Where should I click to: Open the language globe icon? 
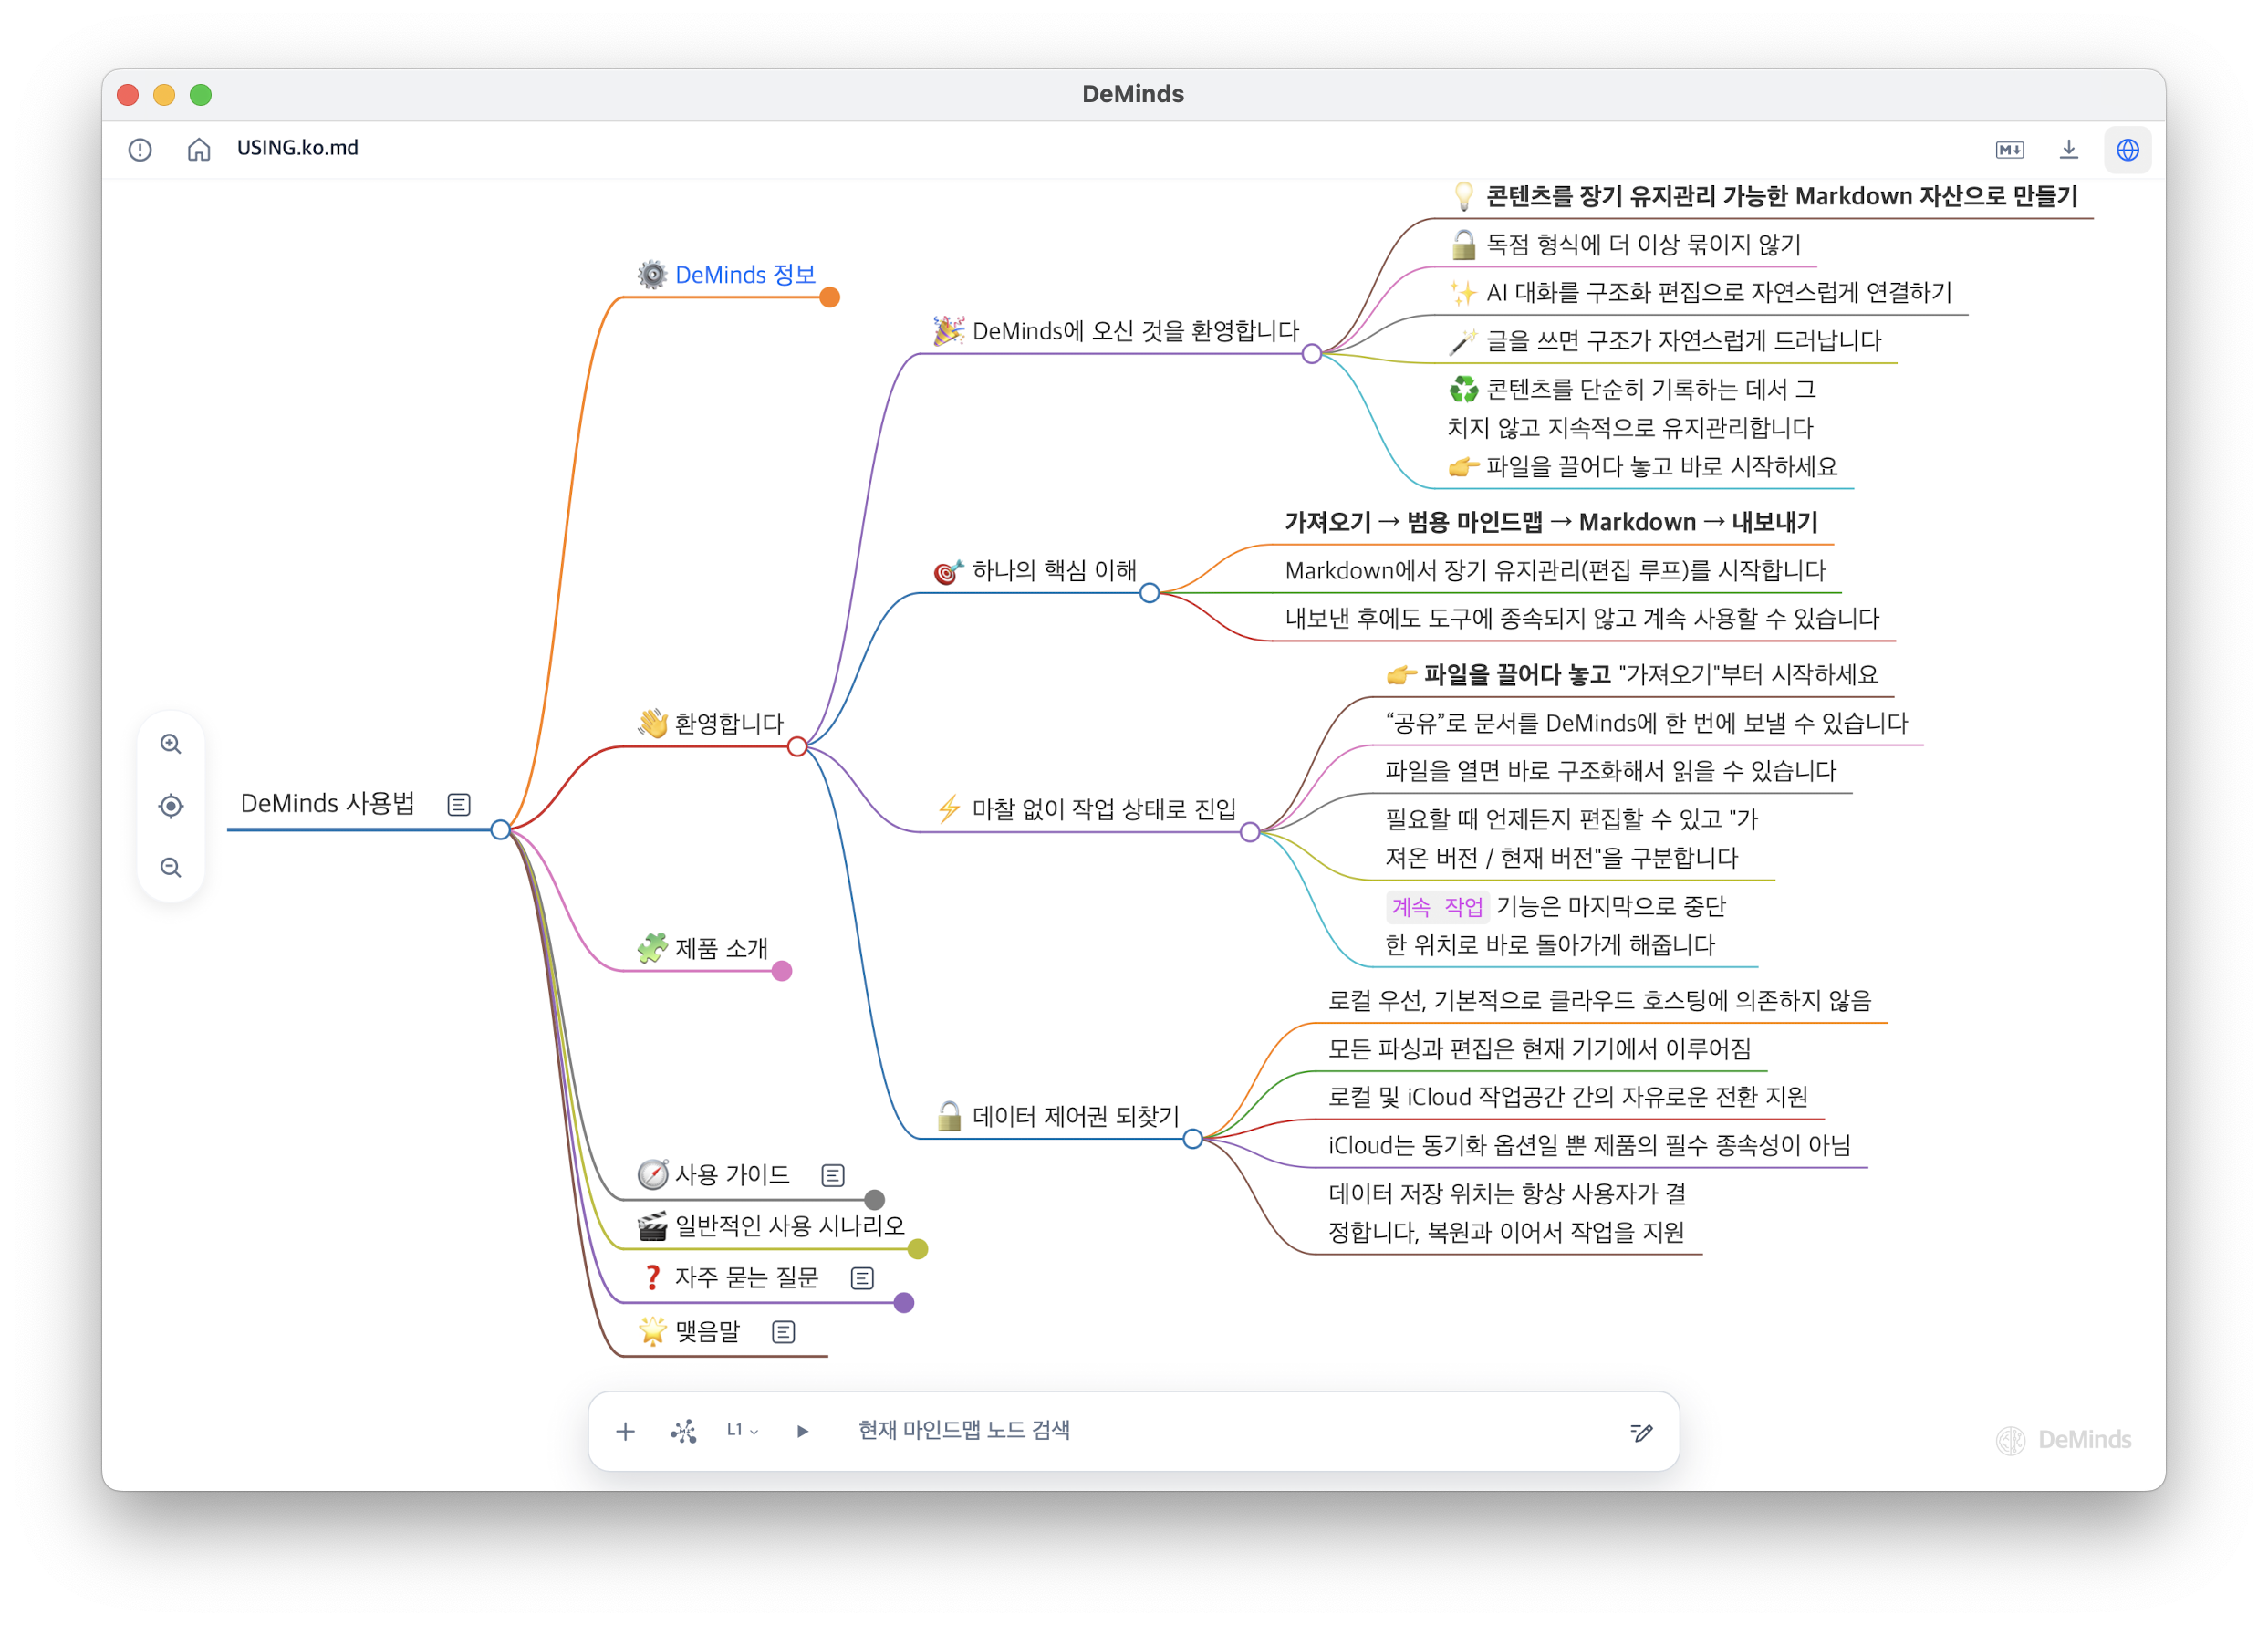coord(2128,150)
